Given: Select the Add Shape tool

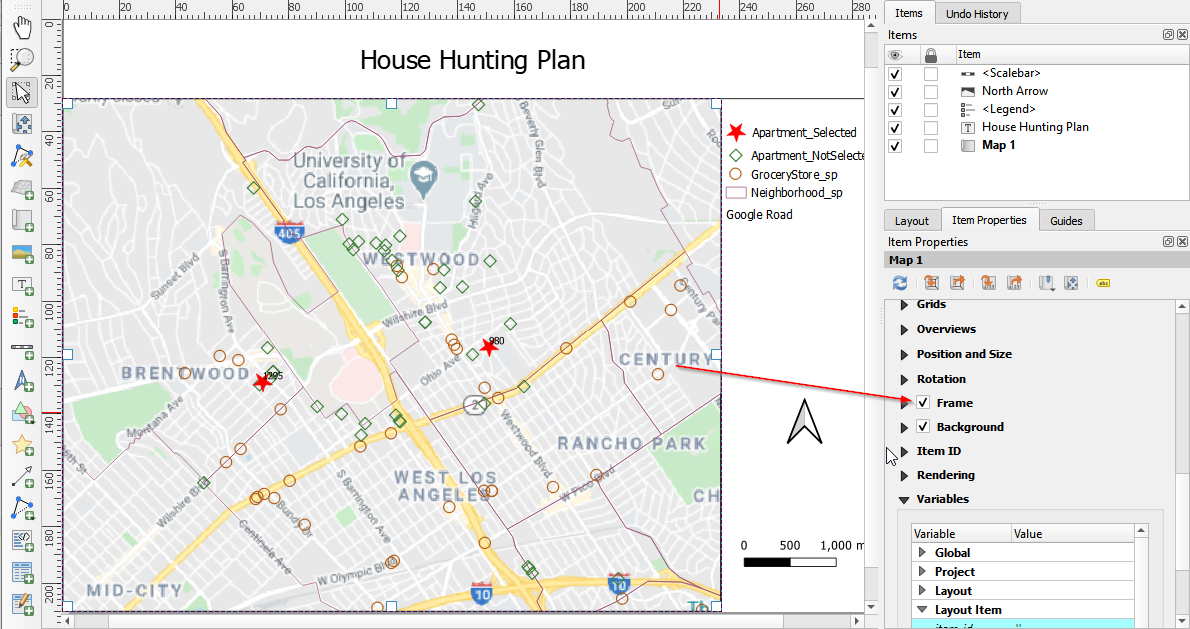Looking at the screenshot, I should pyautogui.click(x=22, y=414).
